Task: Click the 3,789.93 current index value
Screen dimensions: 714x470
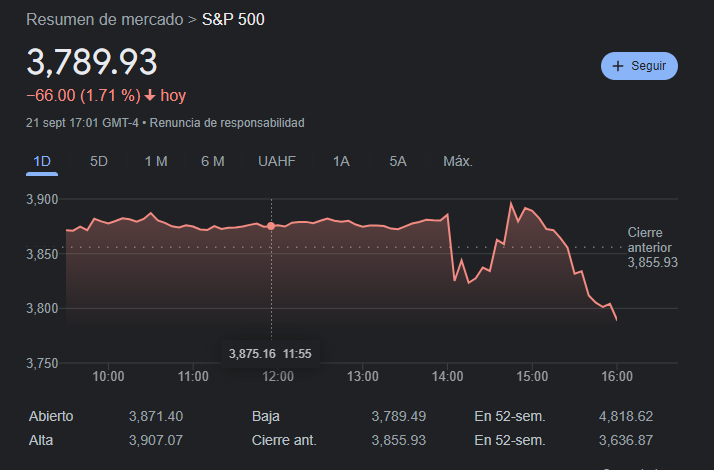Action: coord(92,62)
